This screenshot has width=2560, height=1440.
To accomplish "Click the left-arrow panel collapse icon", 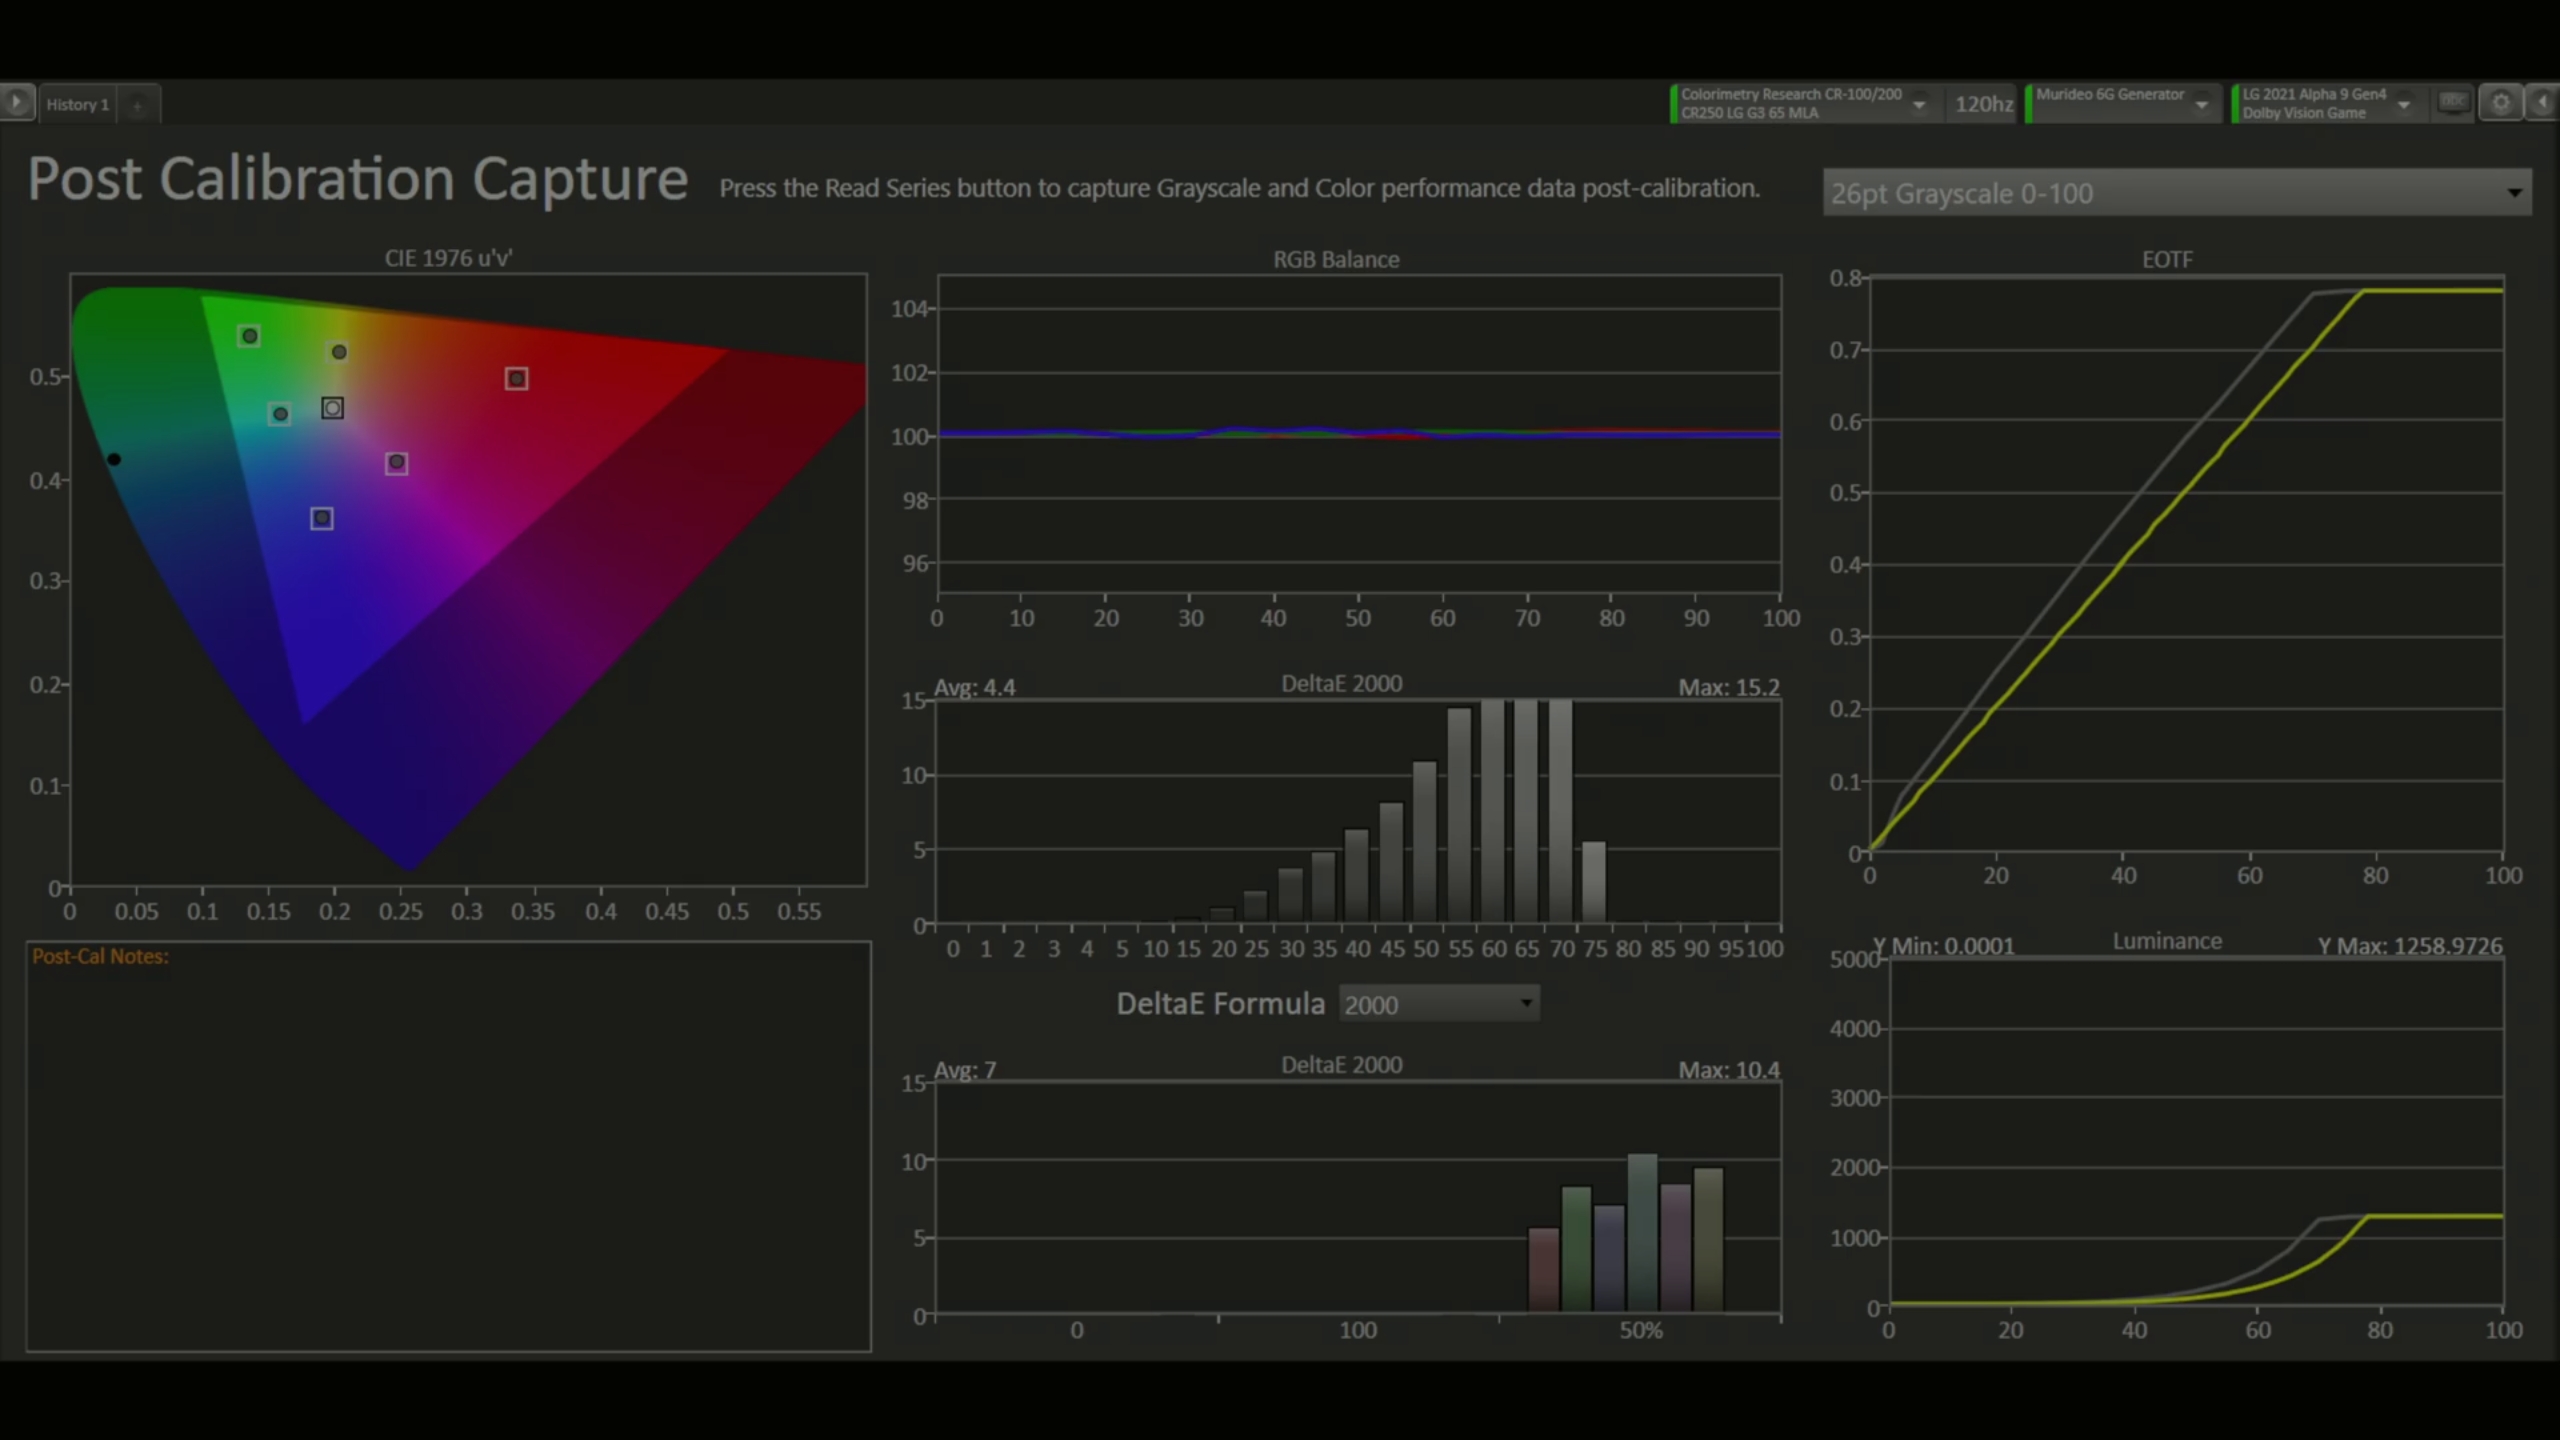I will point(2543,103).
